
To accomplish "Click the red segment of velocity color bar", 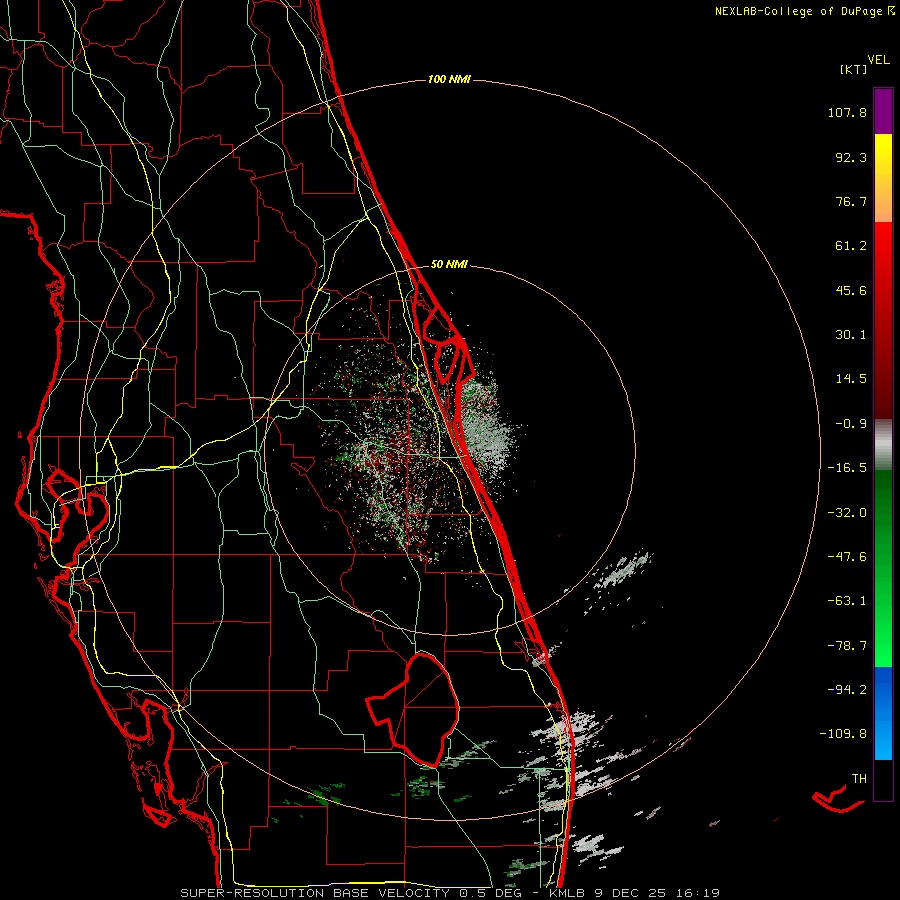I will [x=883, y=319].
